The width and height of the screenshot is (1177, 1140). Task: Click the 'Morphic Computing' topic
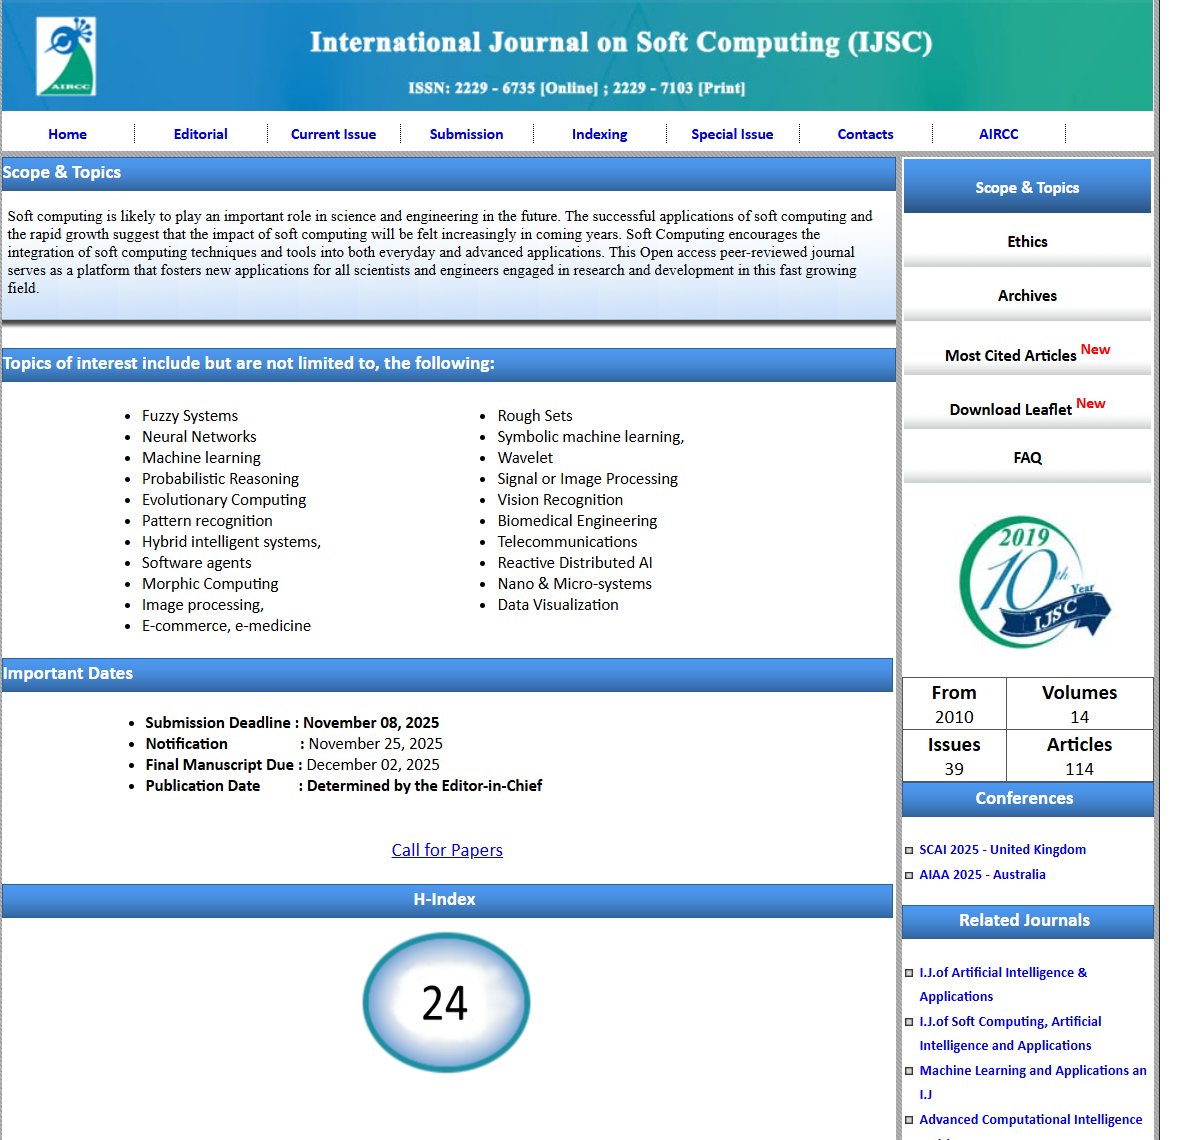(210, 584)
